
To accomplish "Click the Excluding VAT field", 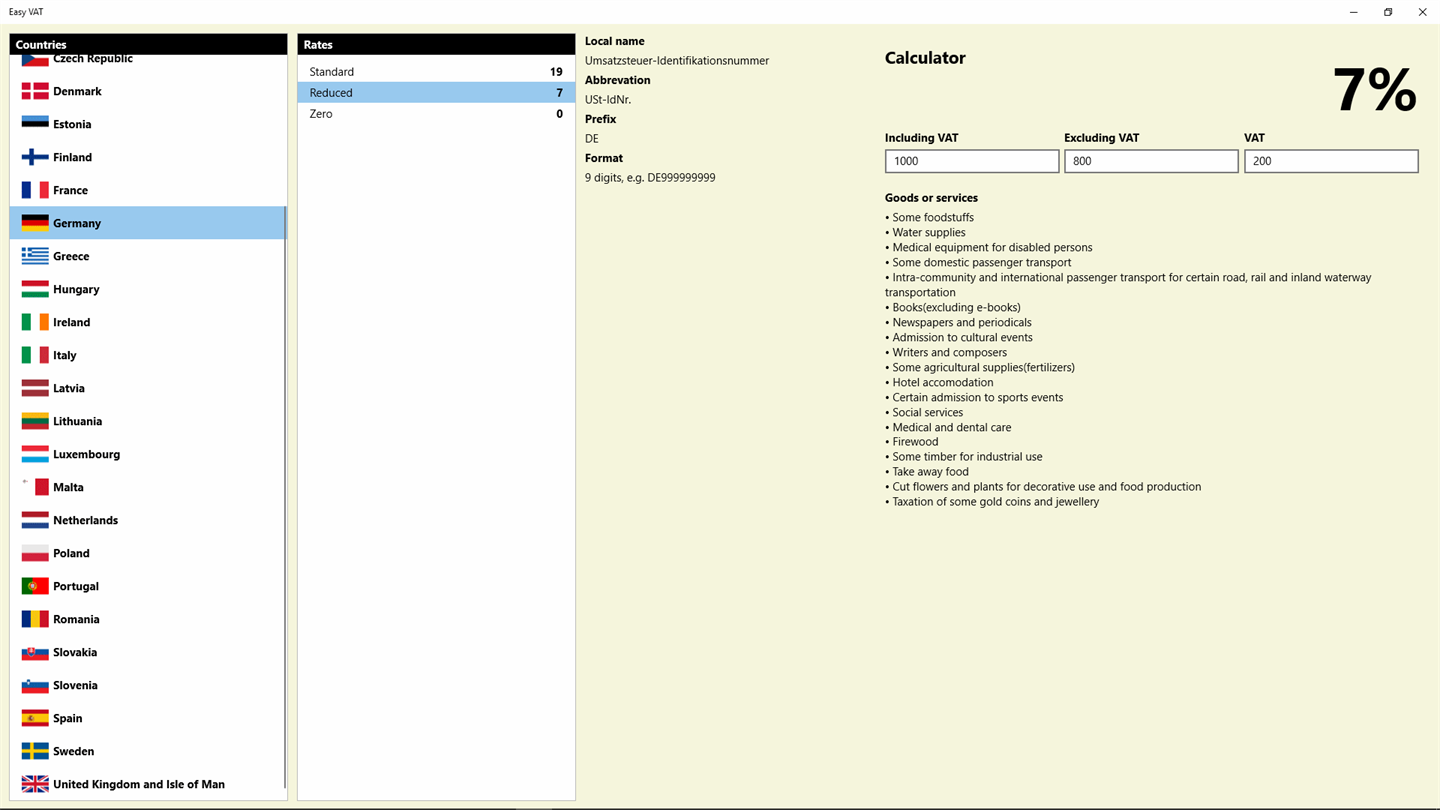I will coord(1151,161).
